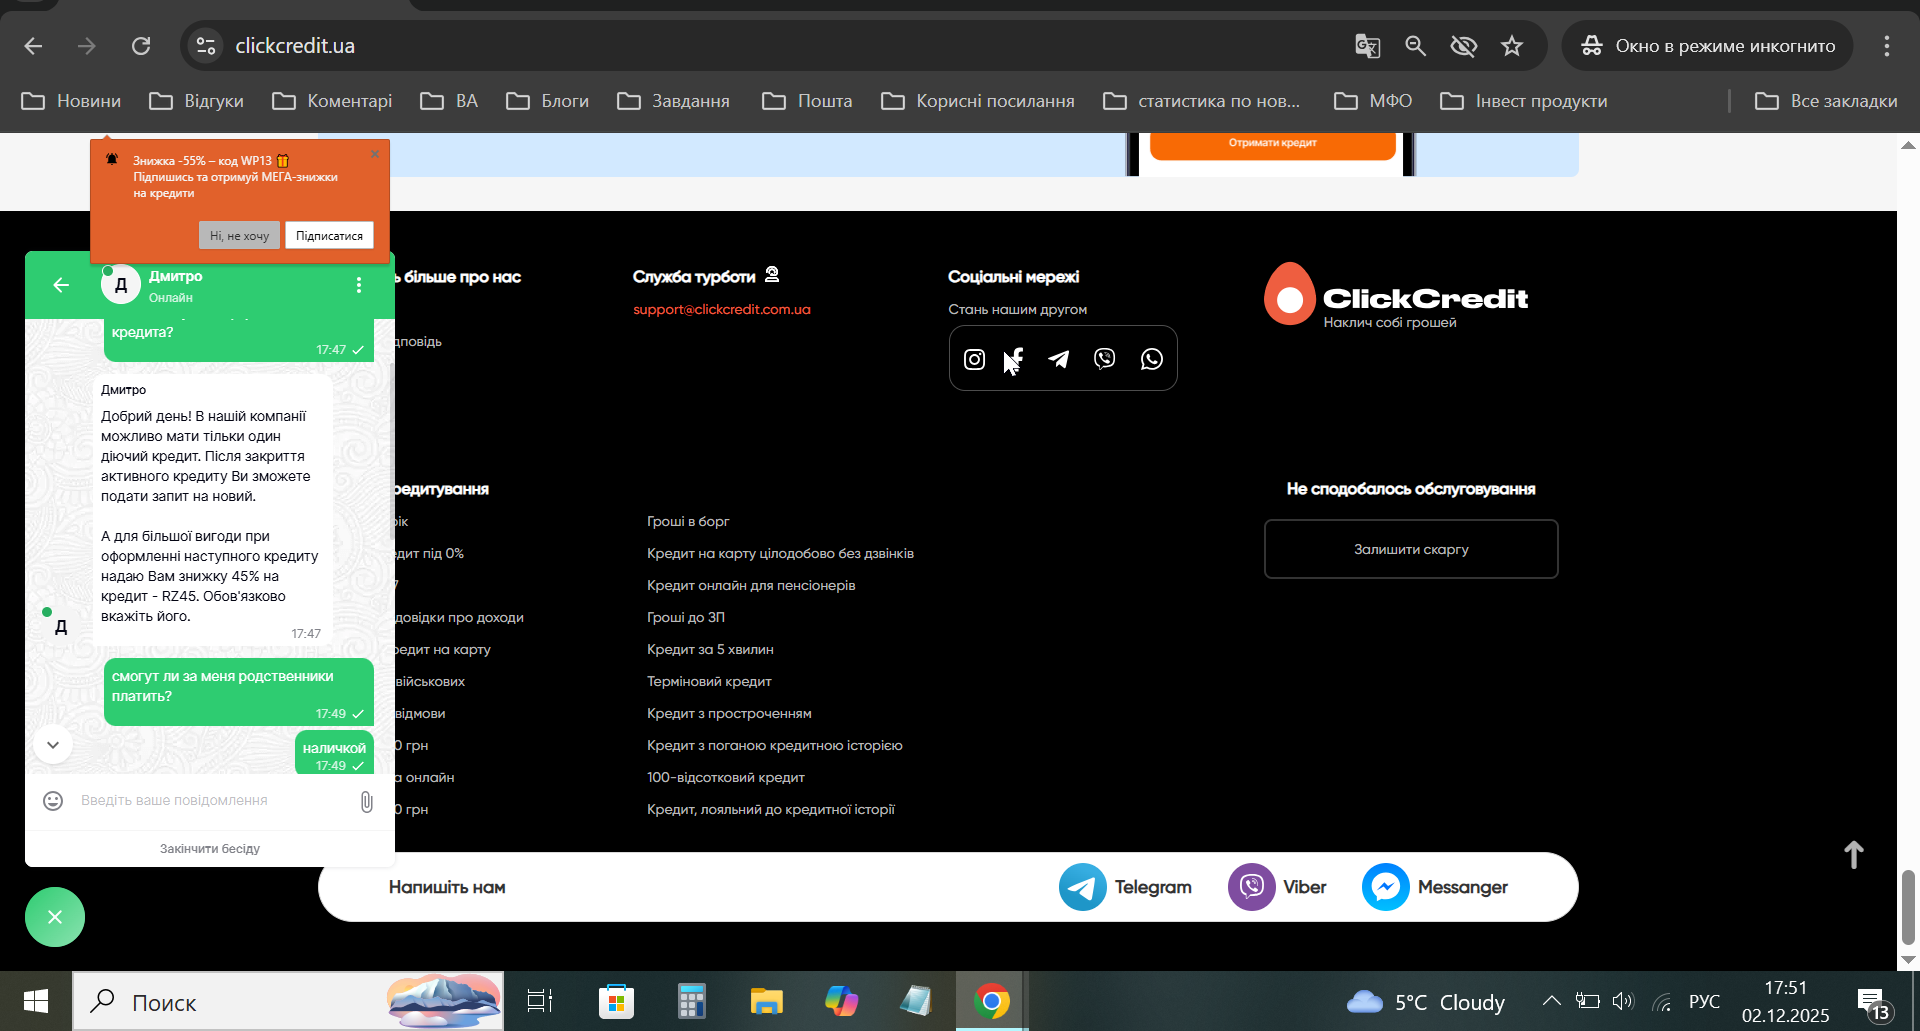Open ClickCredit Instagram page icon
This screenshot has height=1031, width=1920.
click(974, 359)
